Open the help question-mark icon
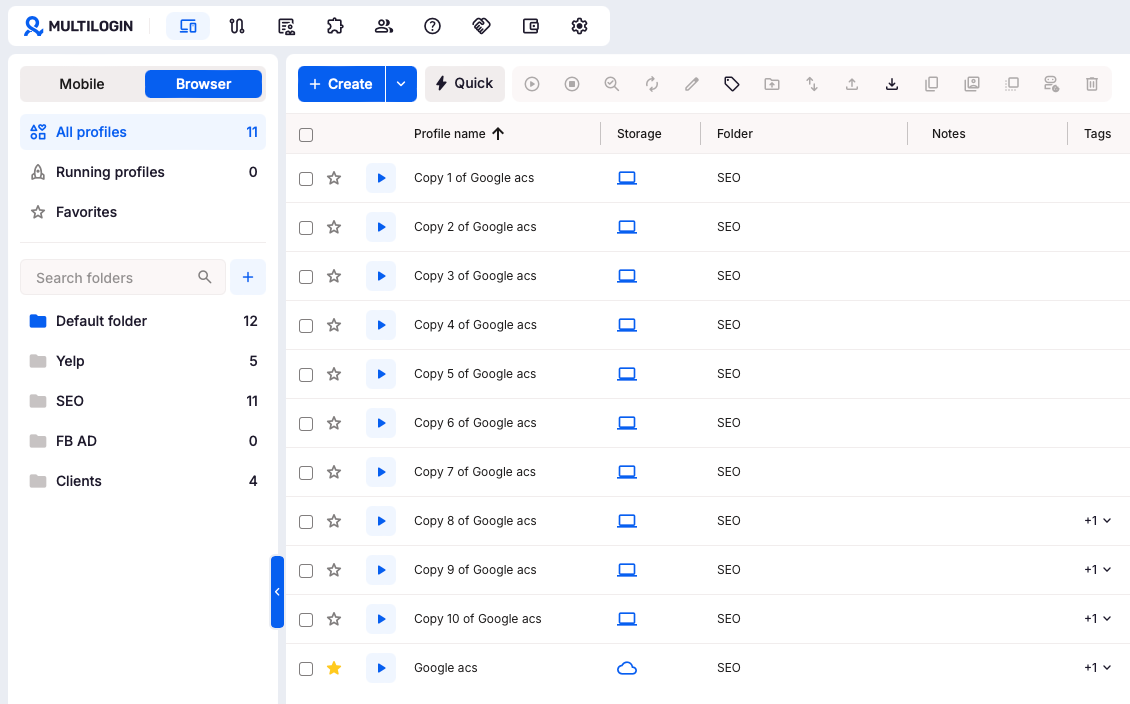The height and width of the screenshot is (704, 1130). pos(432,26)
